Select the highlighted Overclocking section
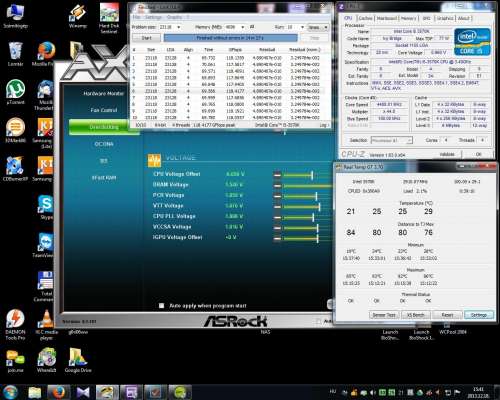The width and height of the screenshot is (500, 400). coord(104,127)
